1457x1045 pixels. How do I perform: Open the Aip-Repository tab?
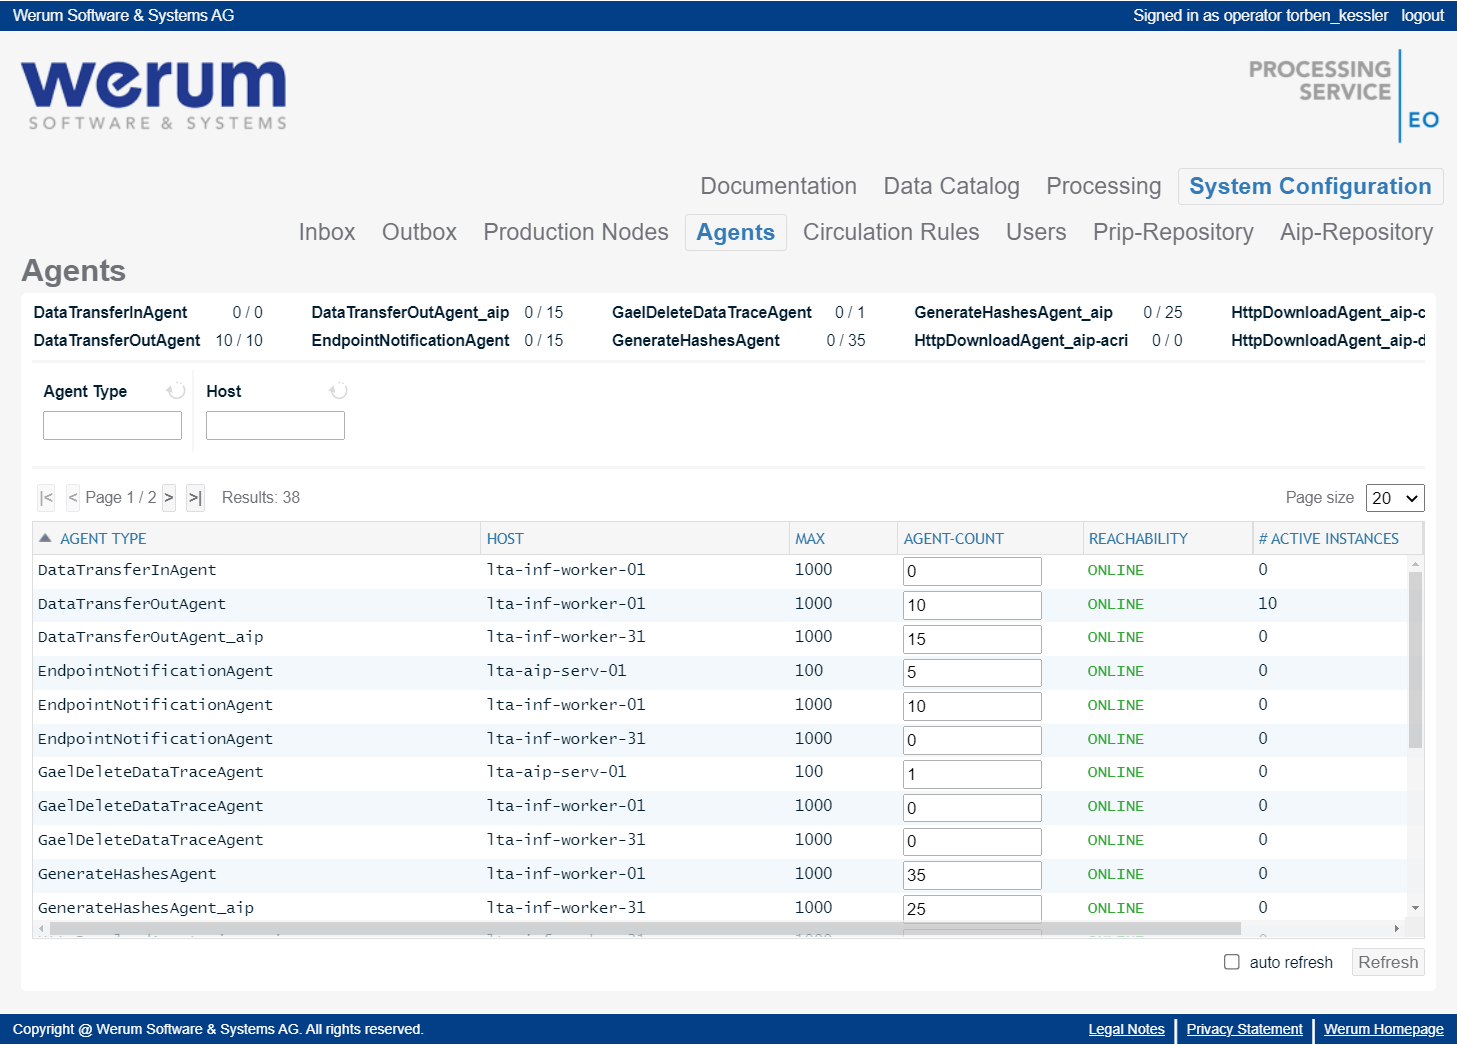pyautogui.click(x=1356, y=232)
